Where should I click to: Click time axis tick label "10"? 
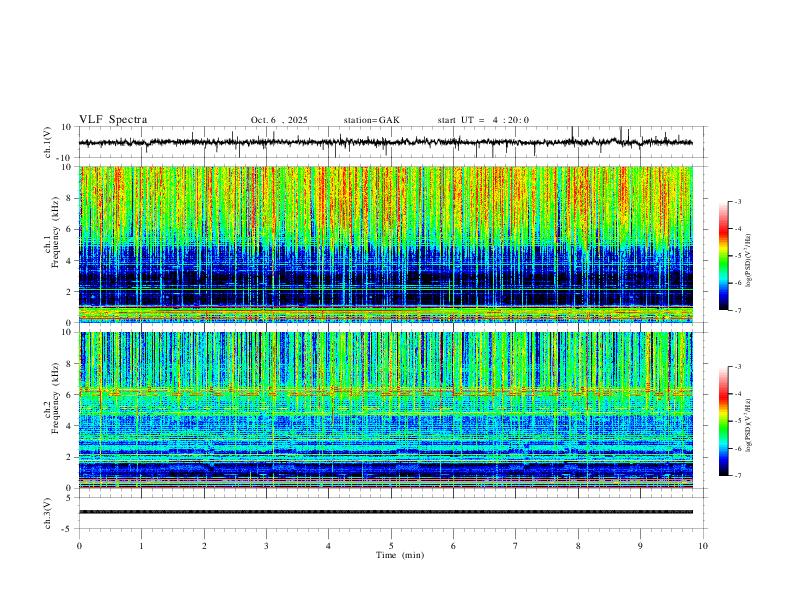703,546
